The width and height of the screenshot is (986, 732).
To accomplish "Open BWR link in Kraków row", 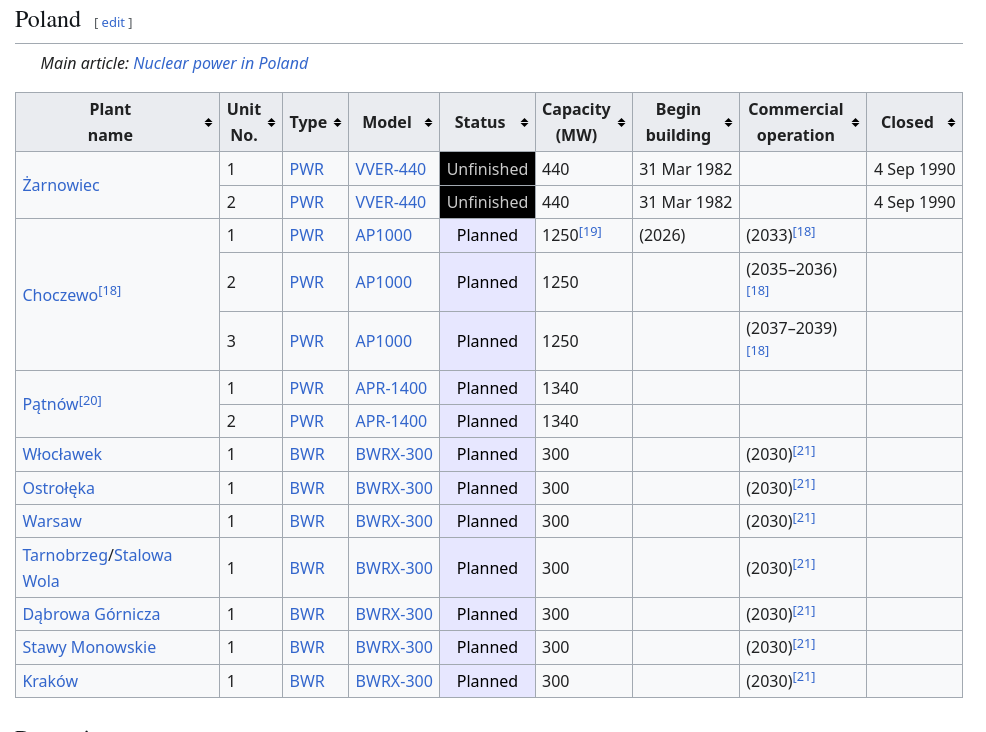I will point(307,682).
